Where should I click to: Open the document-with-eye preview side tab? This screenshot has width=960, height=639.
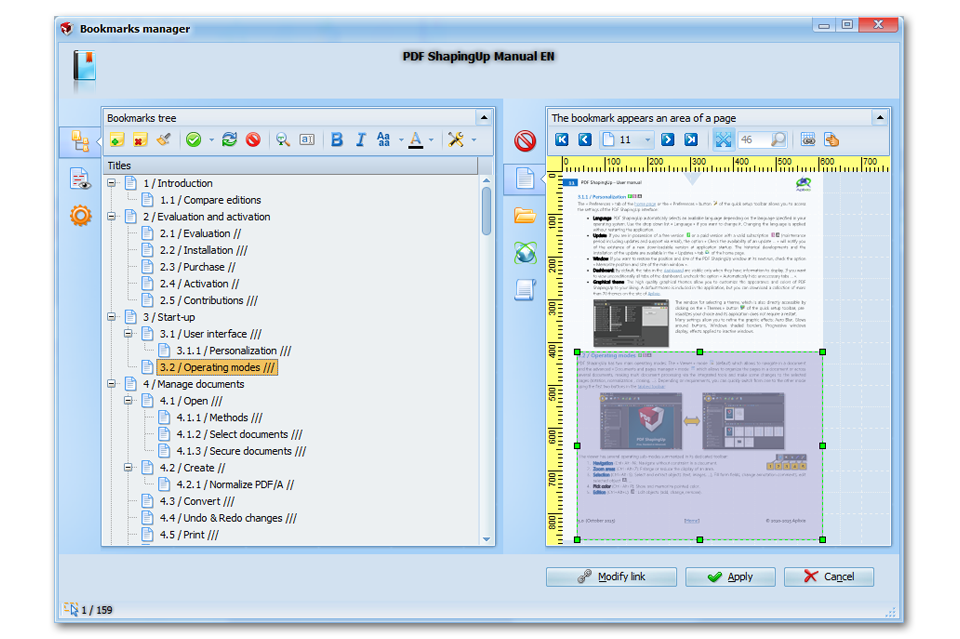(80, 179)
